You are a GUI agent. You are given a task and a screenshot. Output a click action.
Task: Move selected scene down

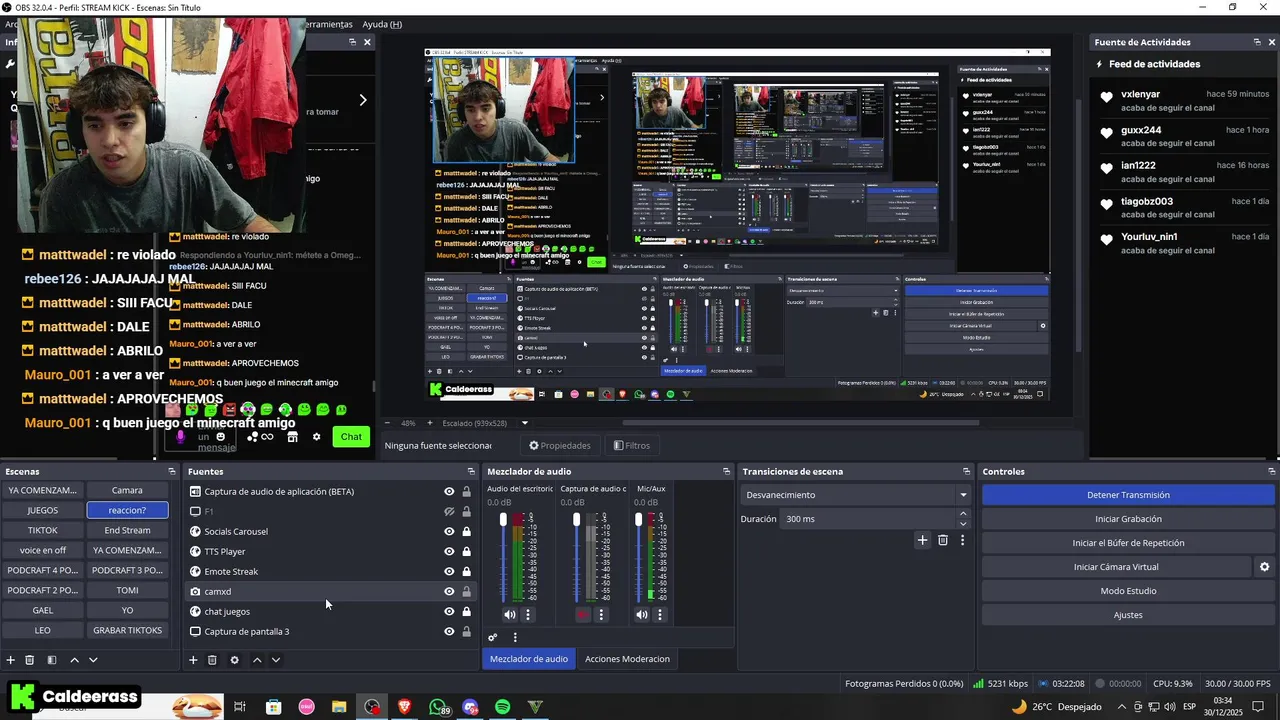click(93, 660)
